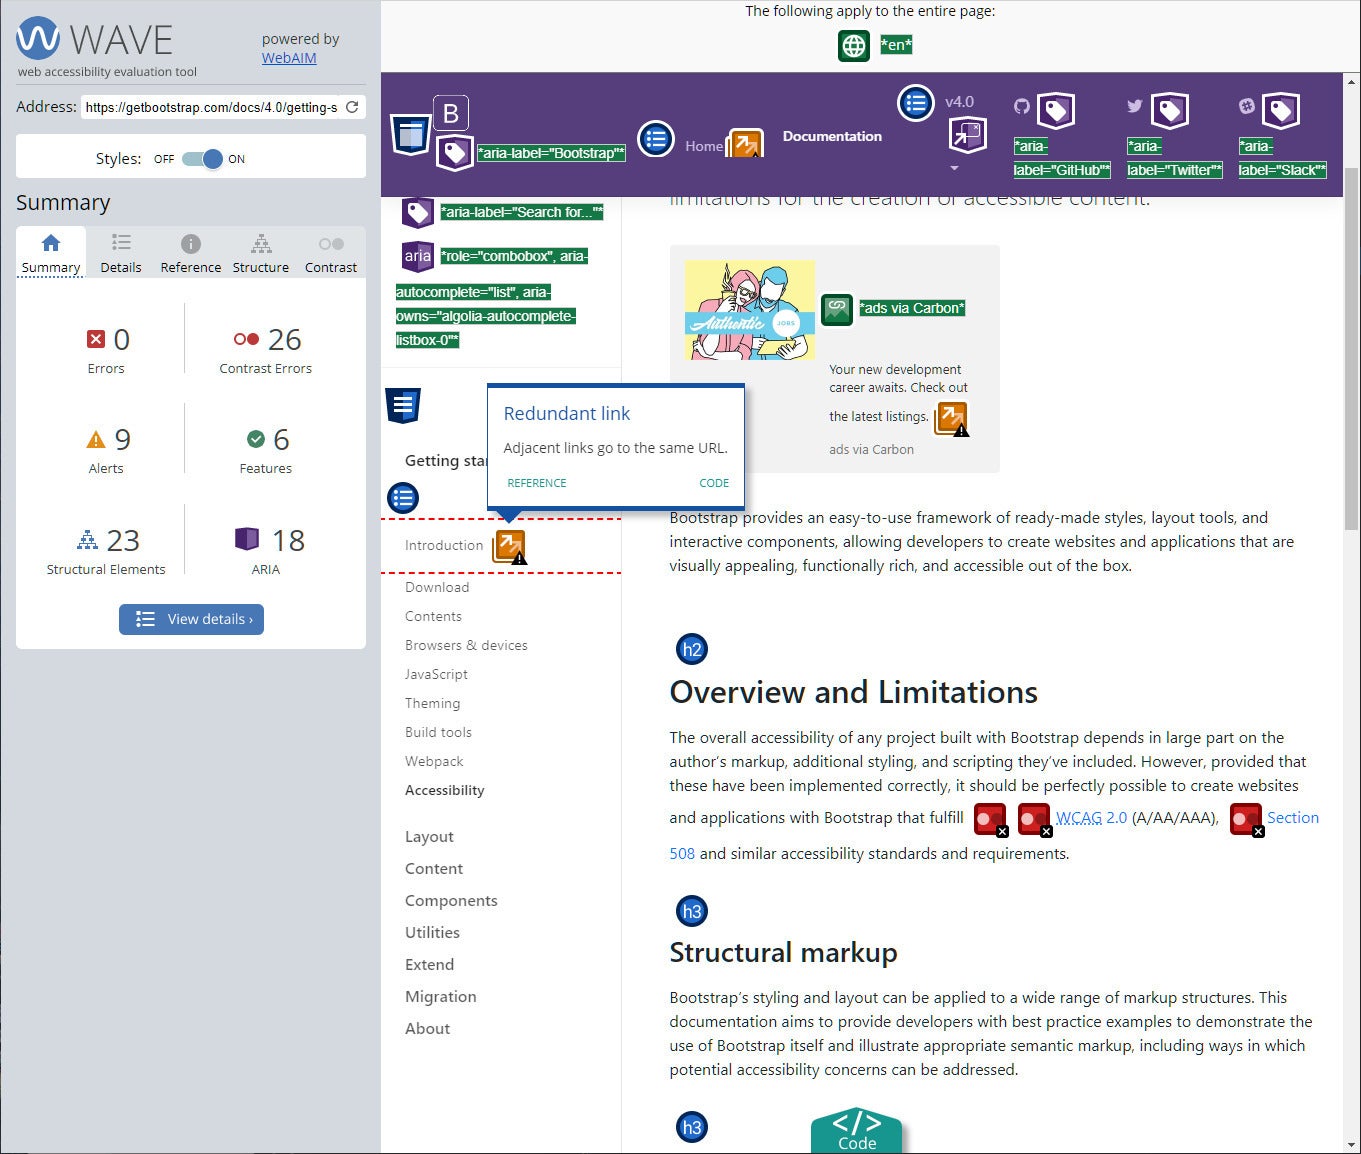Viewport: 1361px width, 1154px height.
Task: Open the Browsers & devices link
Action: point(466,645)
